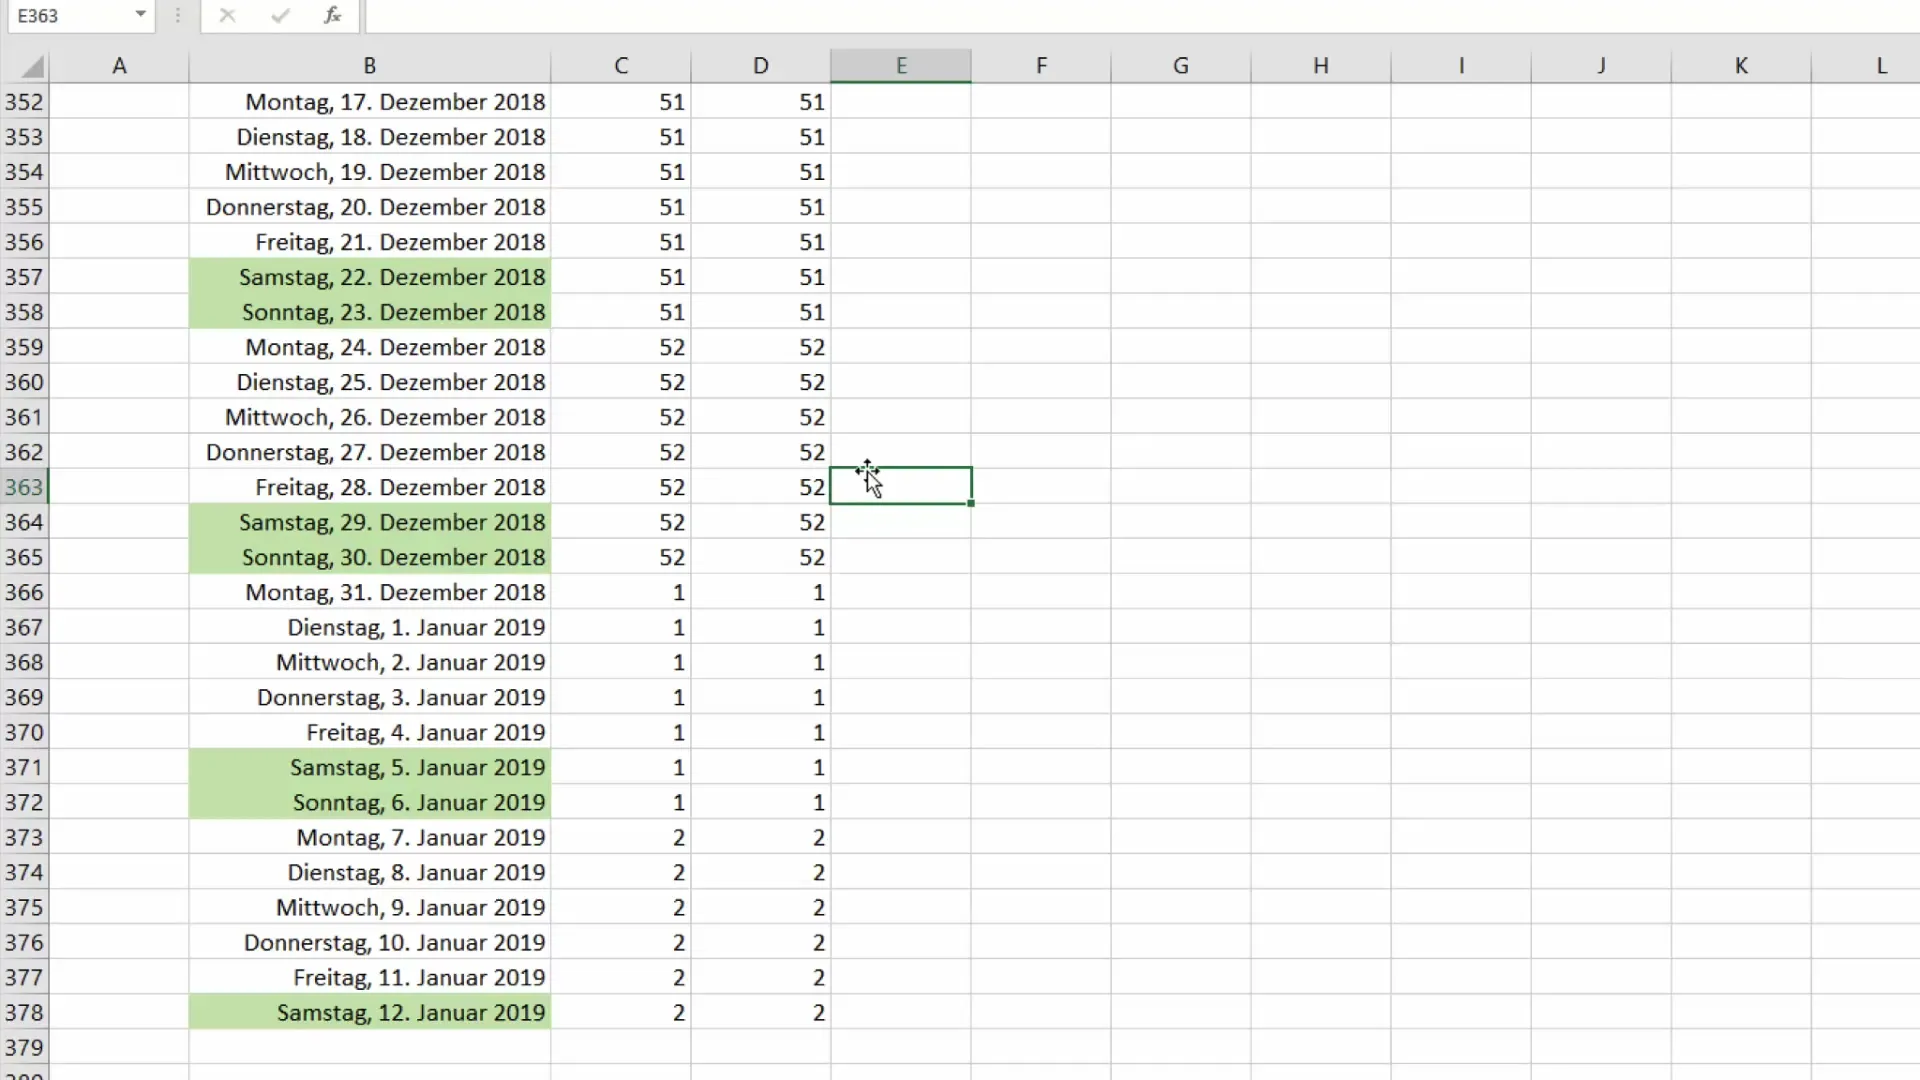Screen dimensions: 1920x1080
Task: Click column C value in row 359
Action: coord(621,347)
